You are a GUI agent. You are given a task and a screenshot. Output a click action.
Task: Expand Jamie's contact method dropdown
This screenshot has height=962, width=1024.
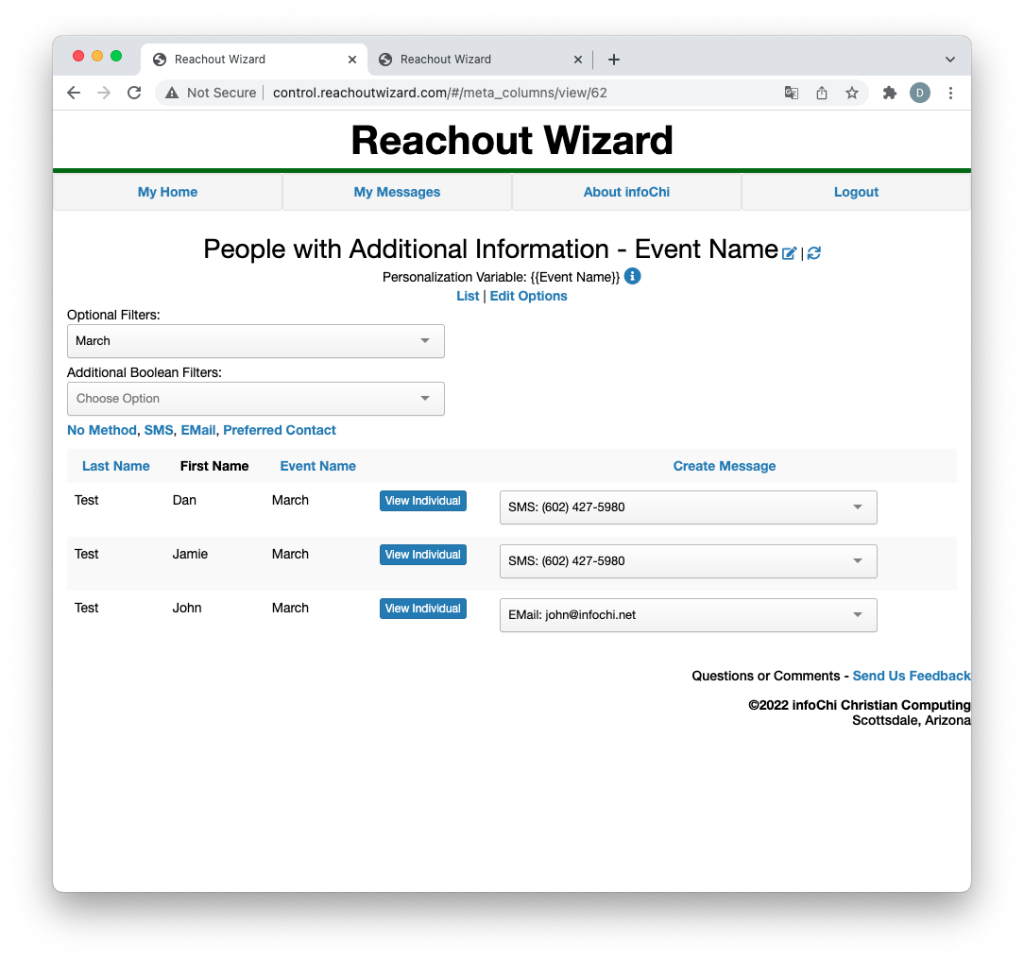pos(688,561)
